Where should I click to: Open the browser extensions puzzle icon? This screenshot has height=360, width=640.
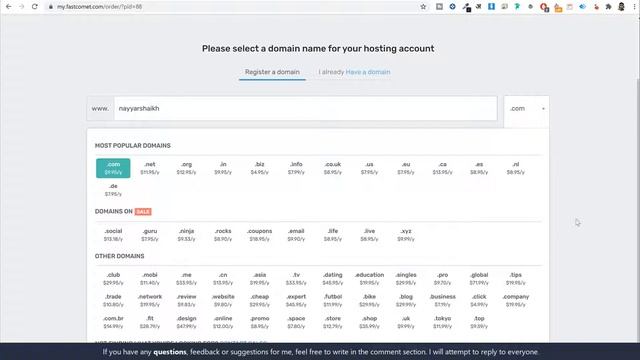pos(609,7)
